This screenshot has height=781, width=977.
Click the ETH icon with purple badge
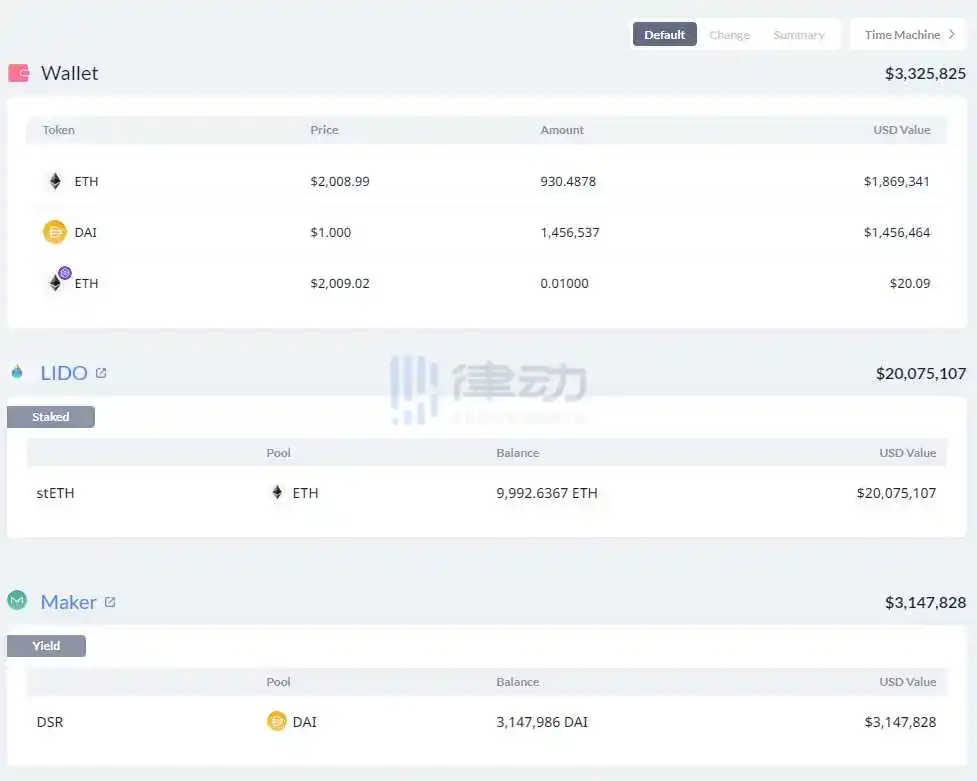click(x=57, y=282)
